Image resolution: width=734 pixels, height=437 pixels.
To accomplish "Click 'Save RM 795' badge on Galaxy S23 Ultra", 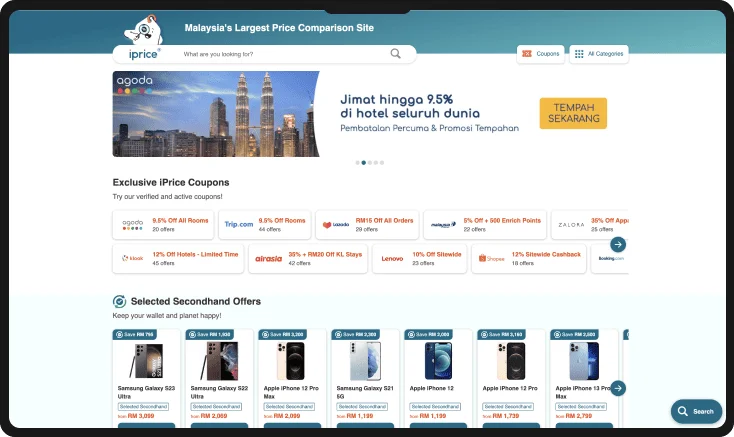I will 135,335.
